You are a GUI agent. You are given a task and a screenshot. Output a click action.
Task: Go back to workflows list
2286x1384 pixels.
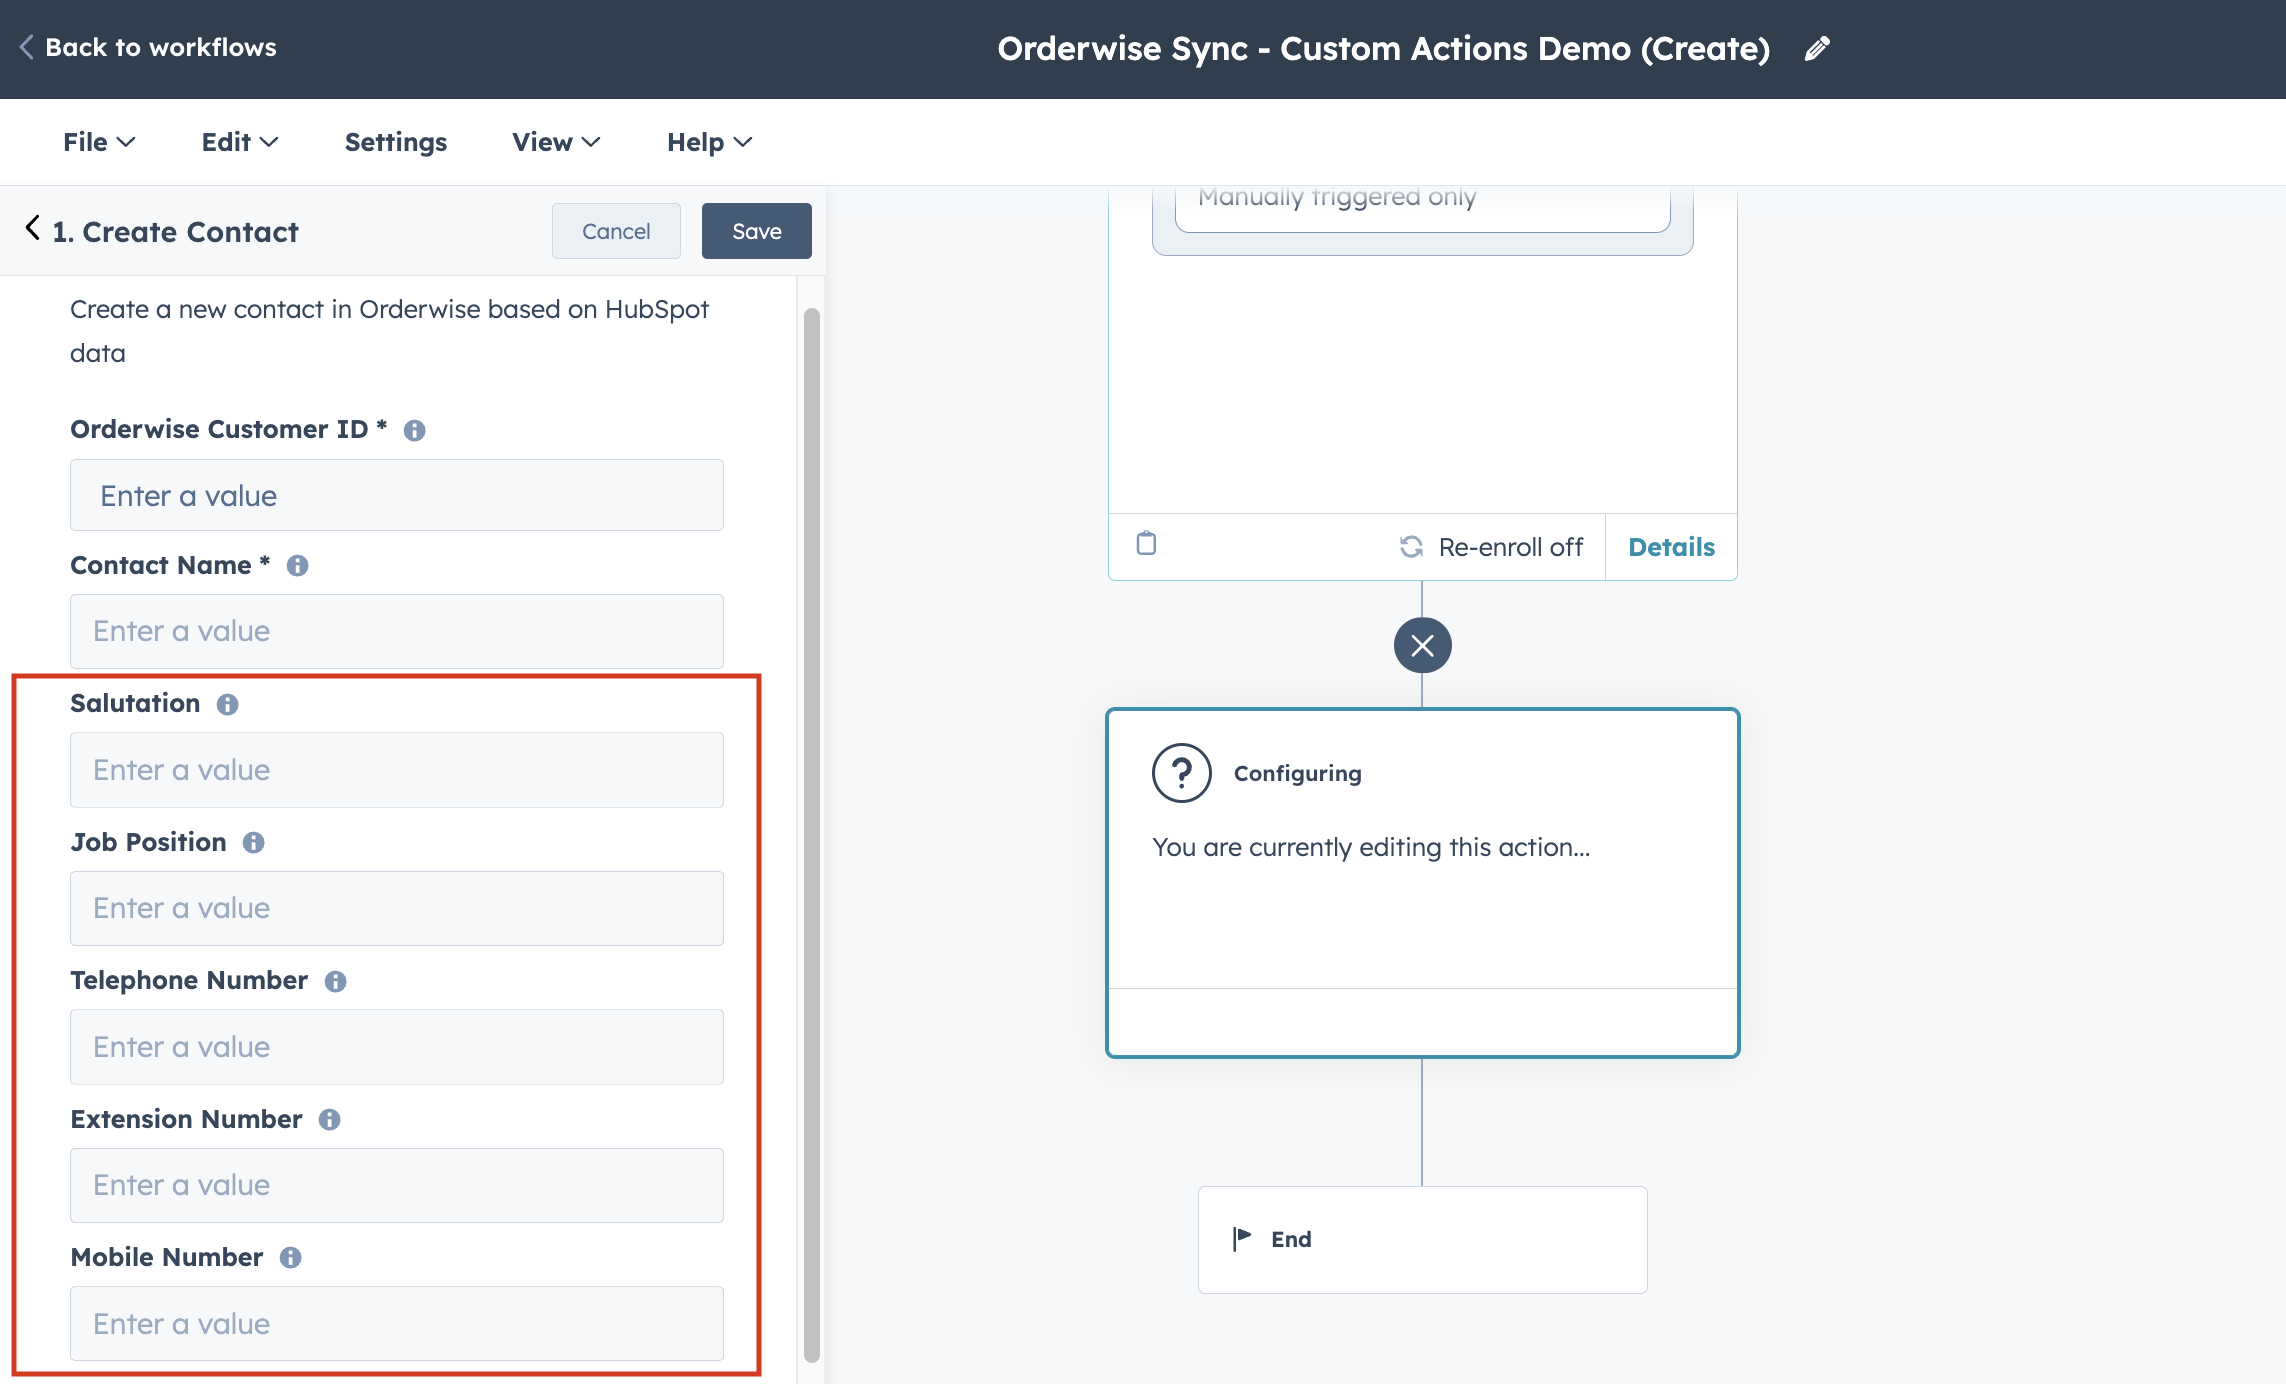click(x=148, y=47)
